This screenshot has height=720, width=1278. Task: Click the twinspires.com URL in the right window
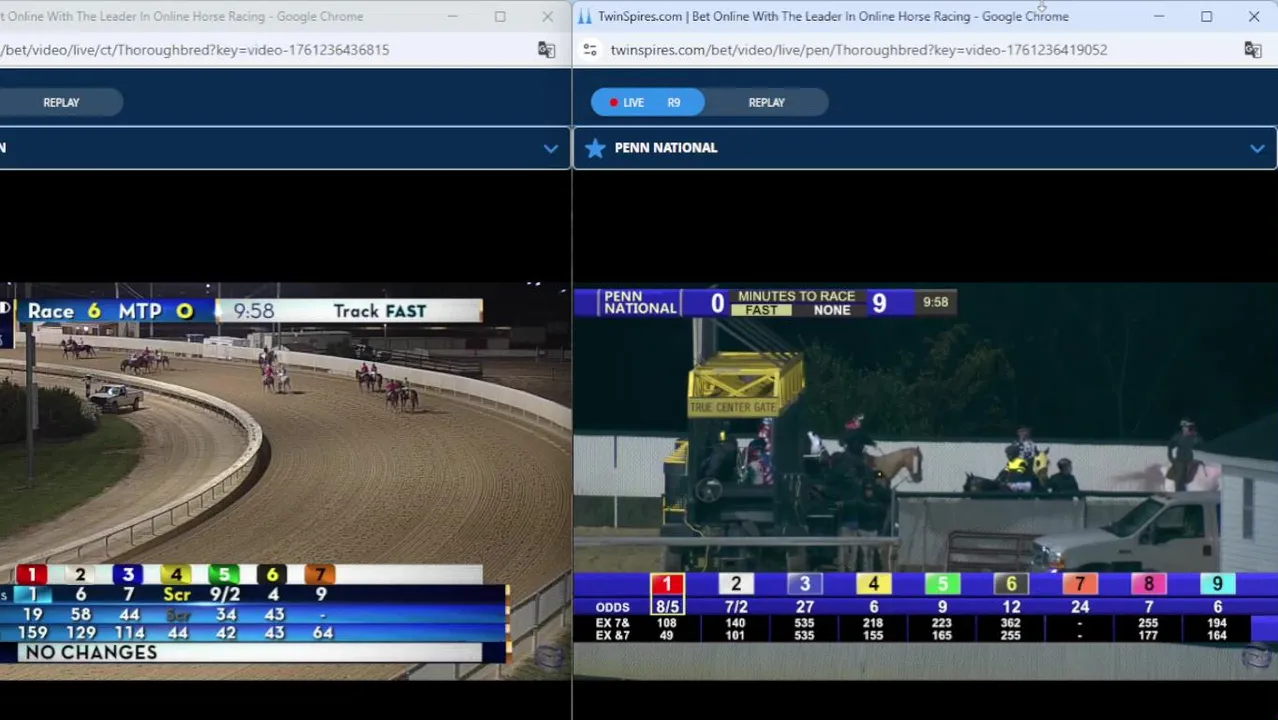tap(859, 50)
